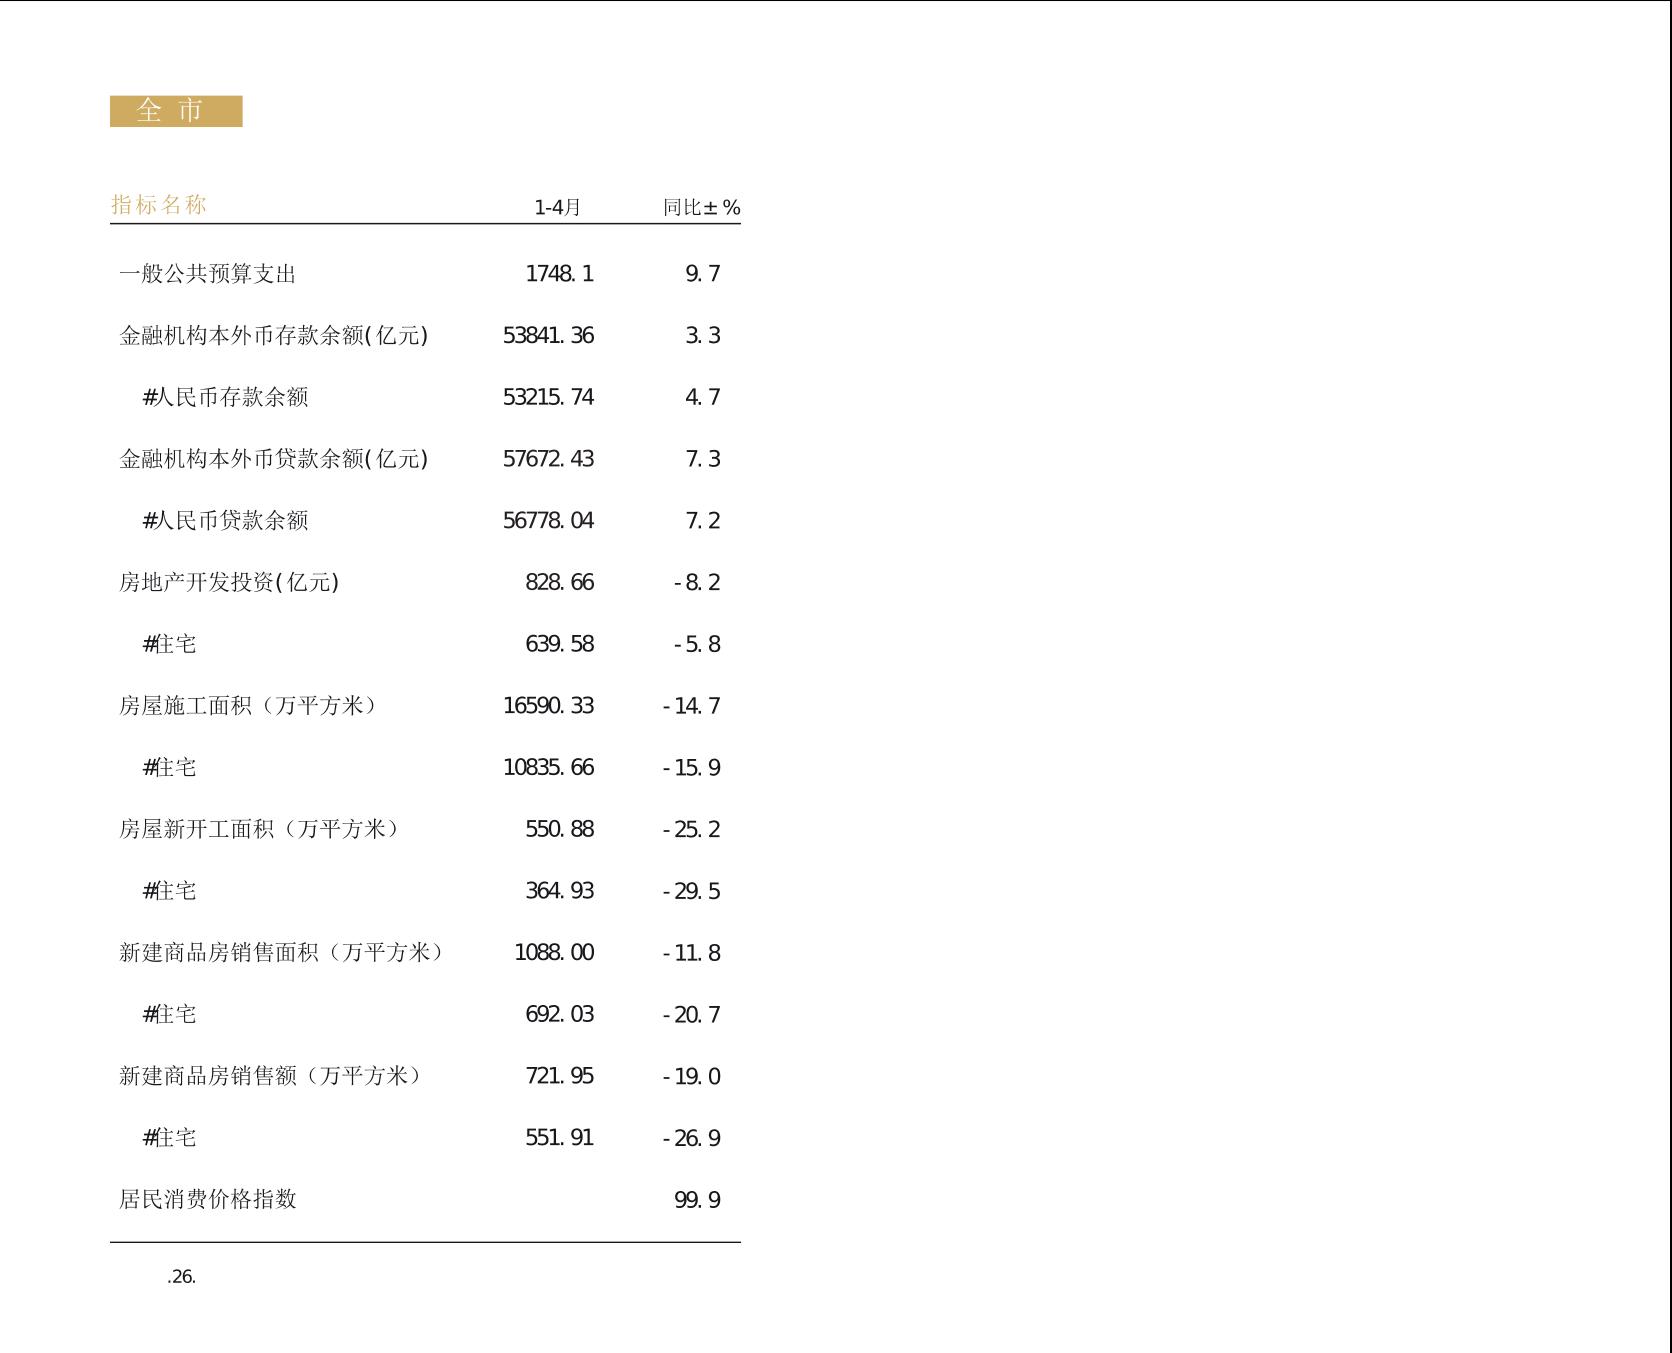Click the value 57672.43
Image resolution: width=1672 pixels, height=1353 pixels.
(548, 459)
